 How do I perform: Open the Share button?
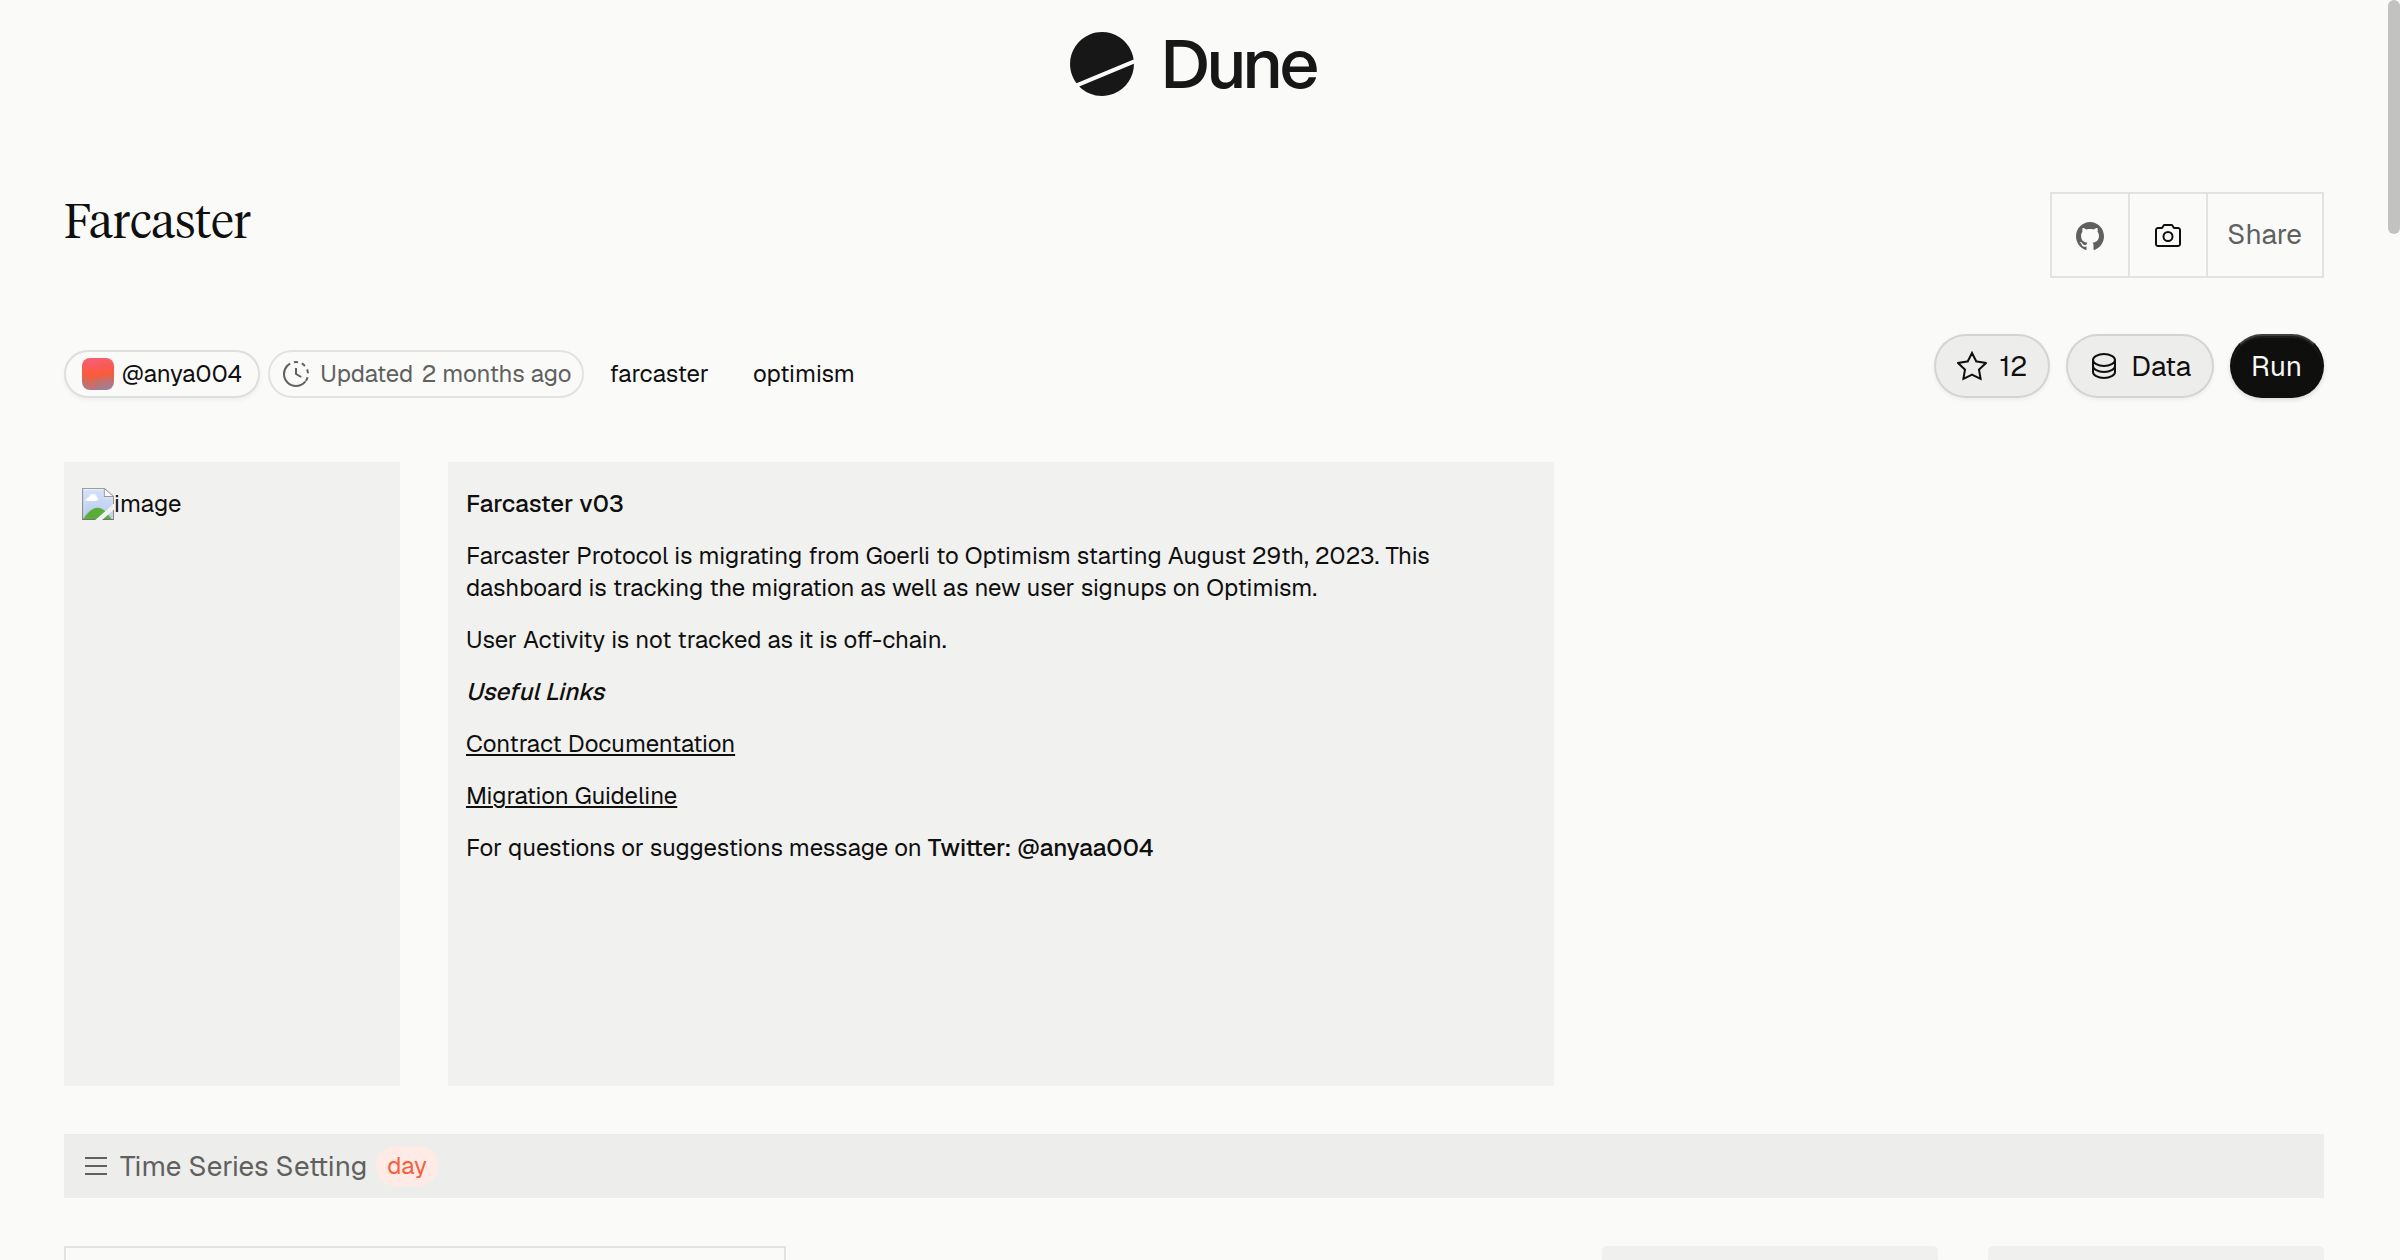[x=2264, y=235]
